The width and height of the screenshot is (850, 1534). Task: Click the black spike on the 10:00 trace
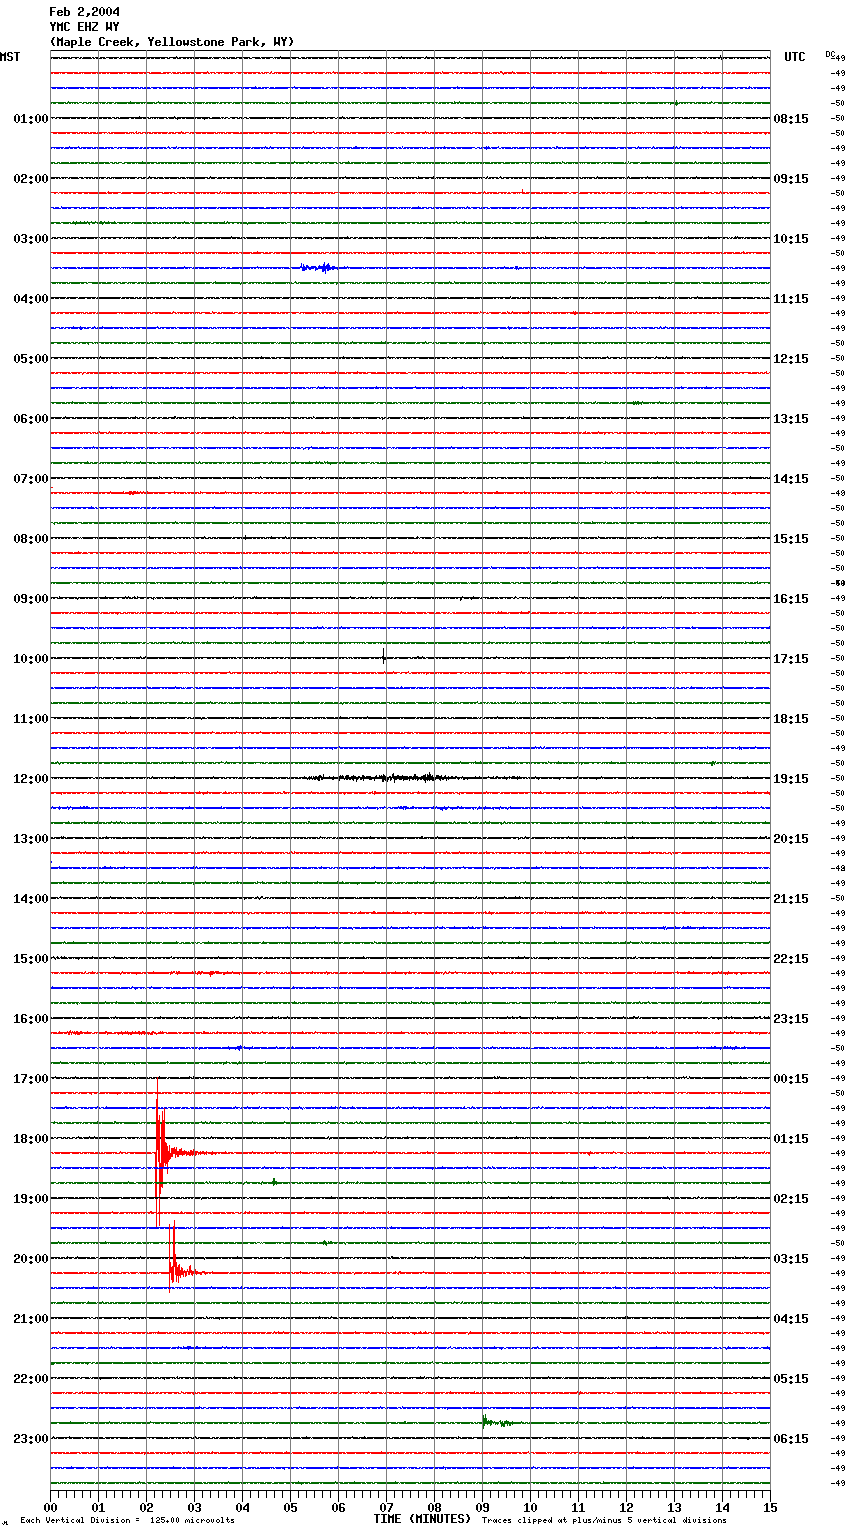click(383, 657)
